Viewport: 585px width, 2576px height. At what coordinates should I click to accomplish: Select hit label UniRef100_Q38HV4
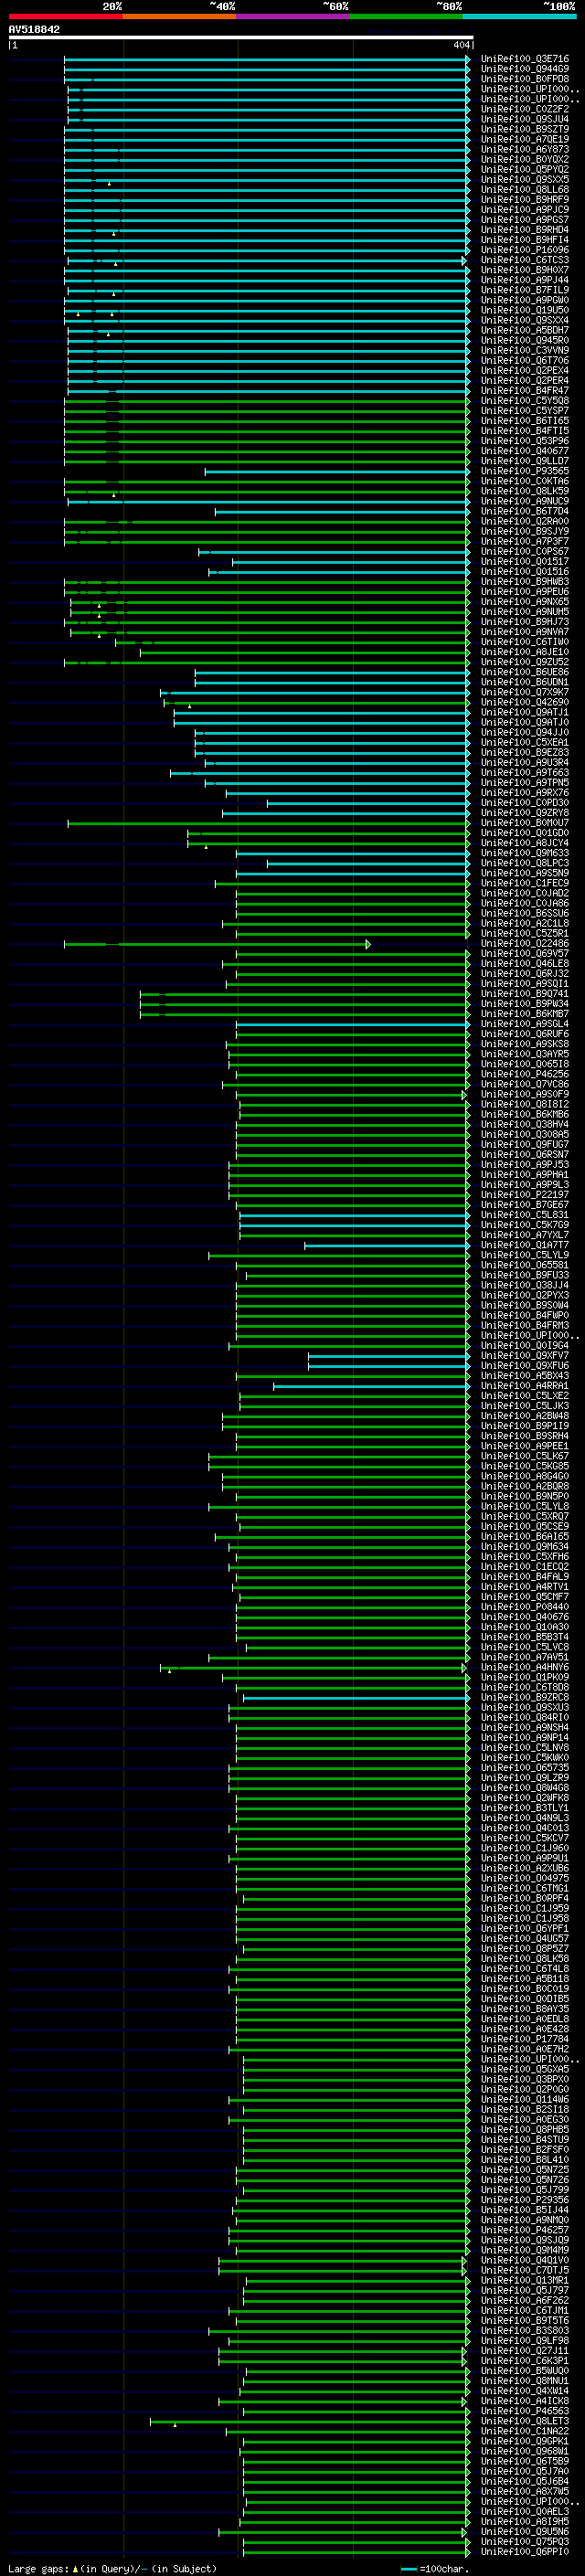click(525, 1125)
